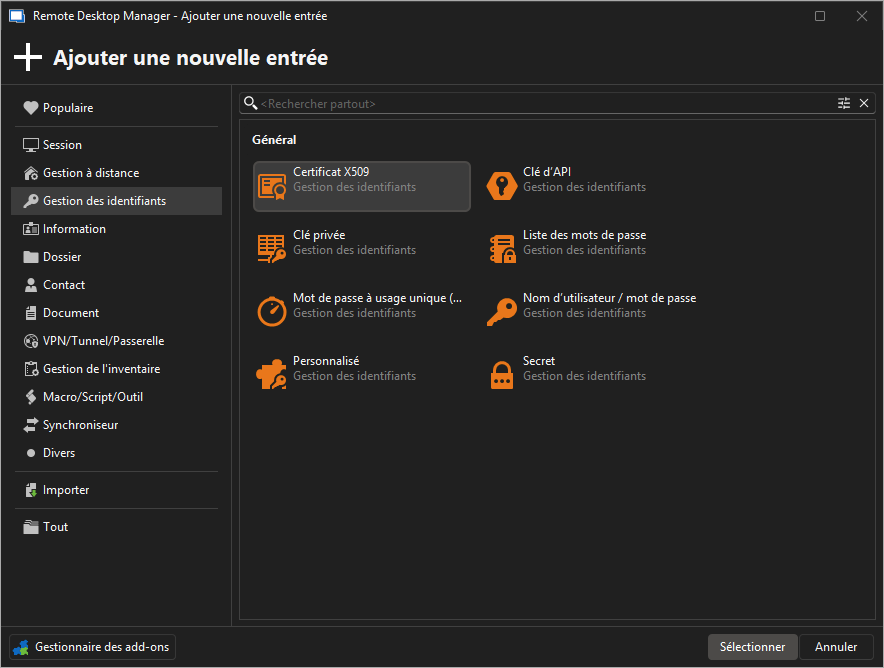884x668 pixels.
Task: Maximize the Ajouter une nouvelle entrée window
Action: coord(820,16)
